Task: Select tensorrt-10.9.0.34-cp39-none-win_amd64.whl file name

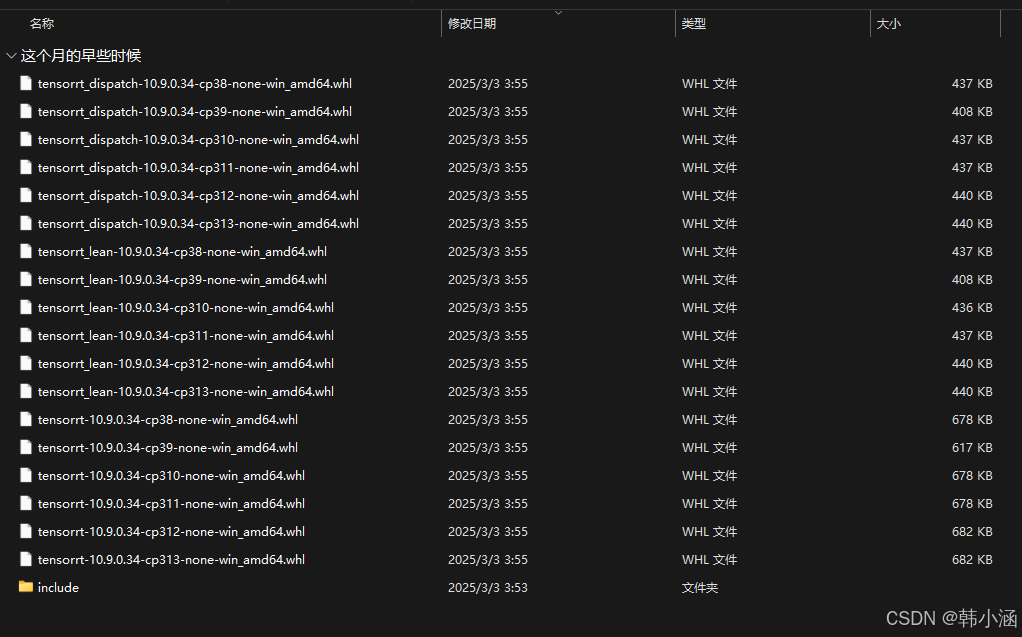Action: pyautogui.click(x=168, y=448)
